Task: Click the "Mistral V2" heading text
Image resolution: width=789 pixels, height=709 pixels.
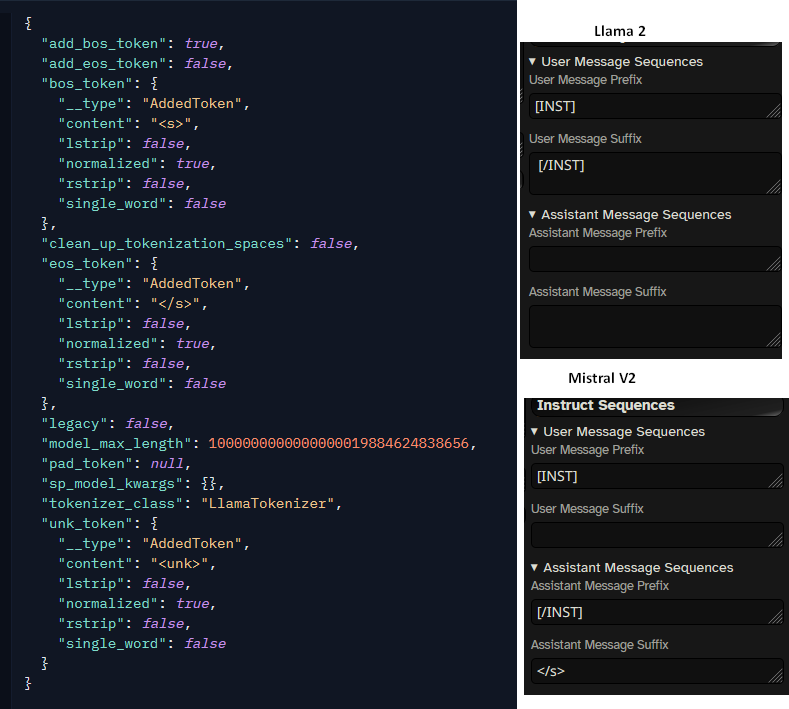Action: 602,378
